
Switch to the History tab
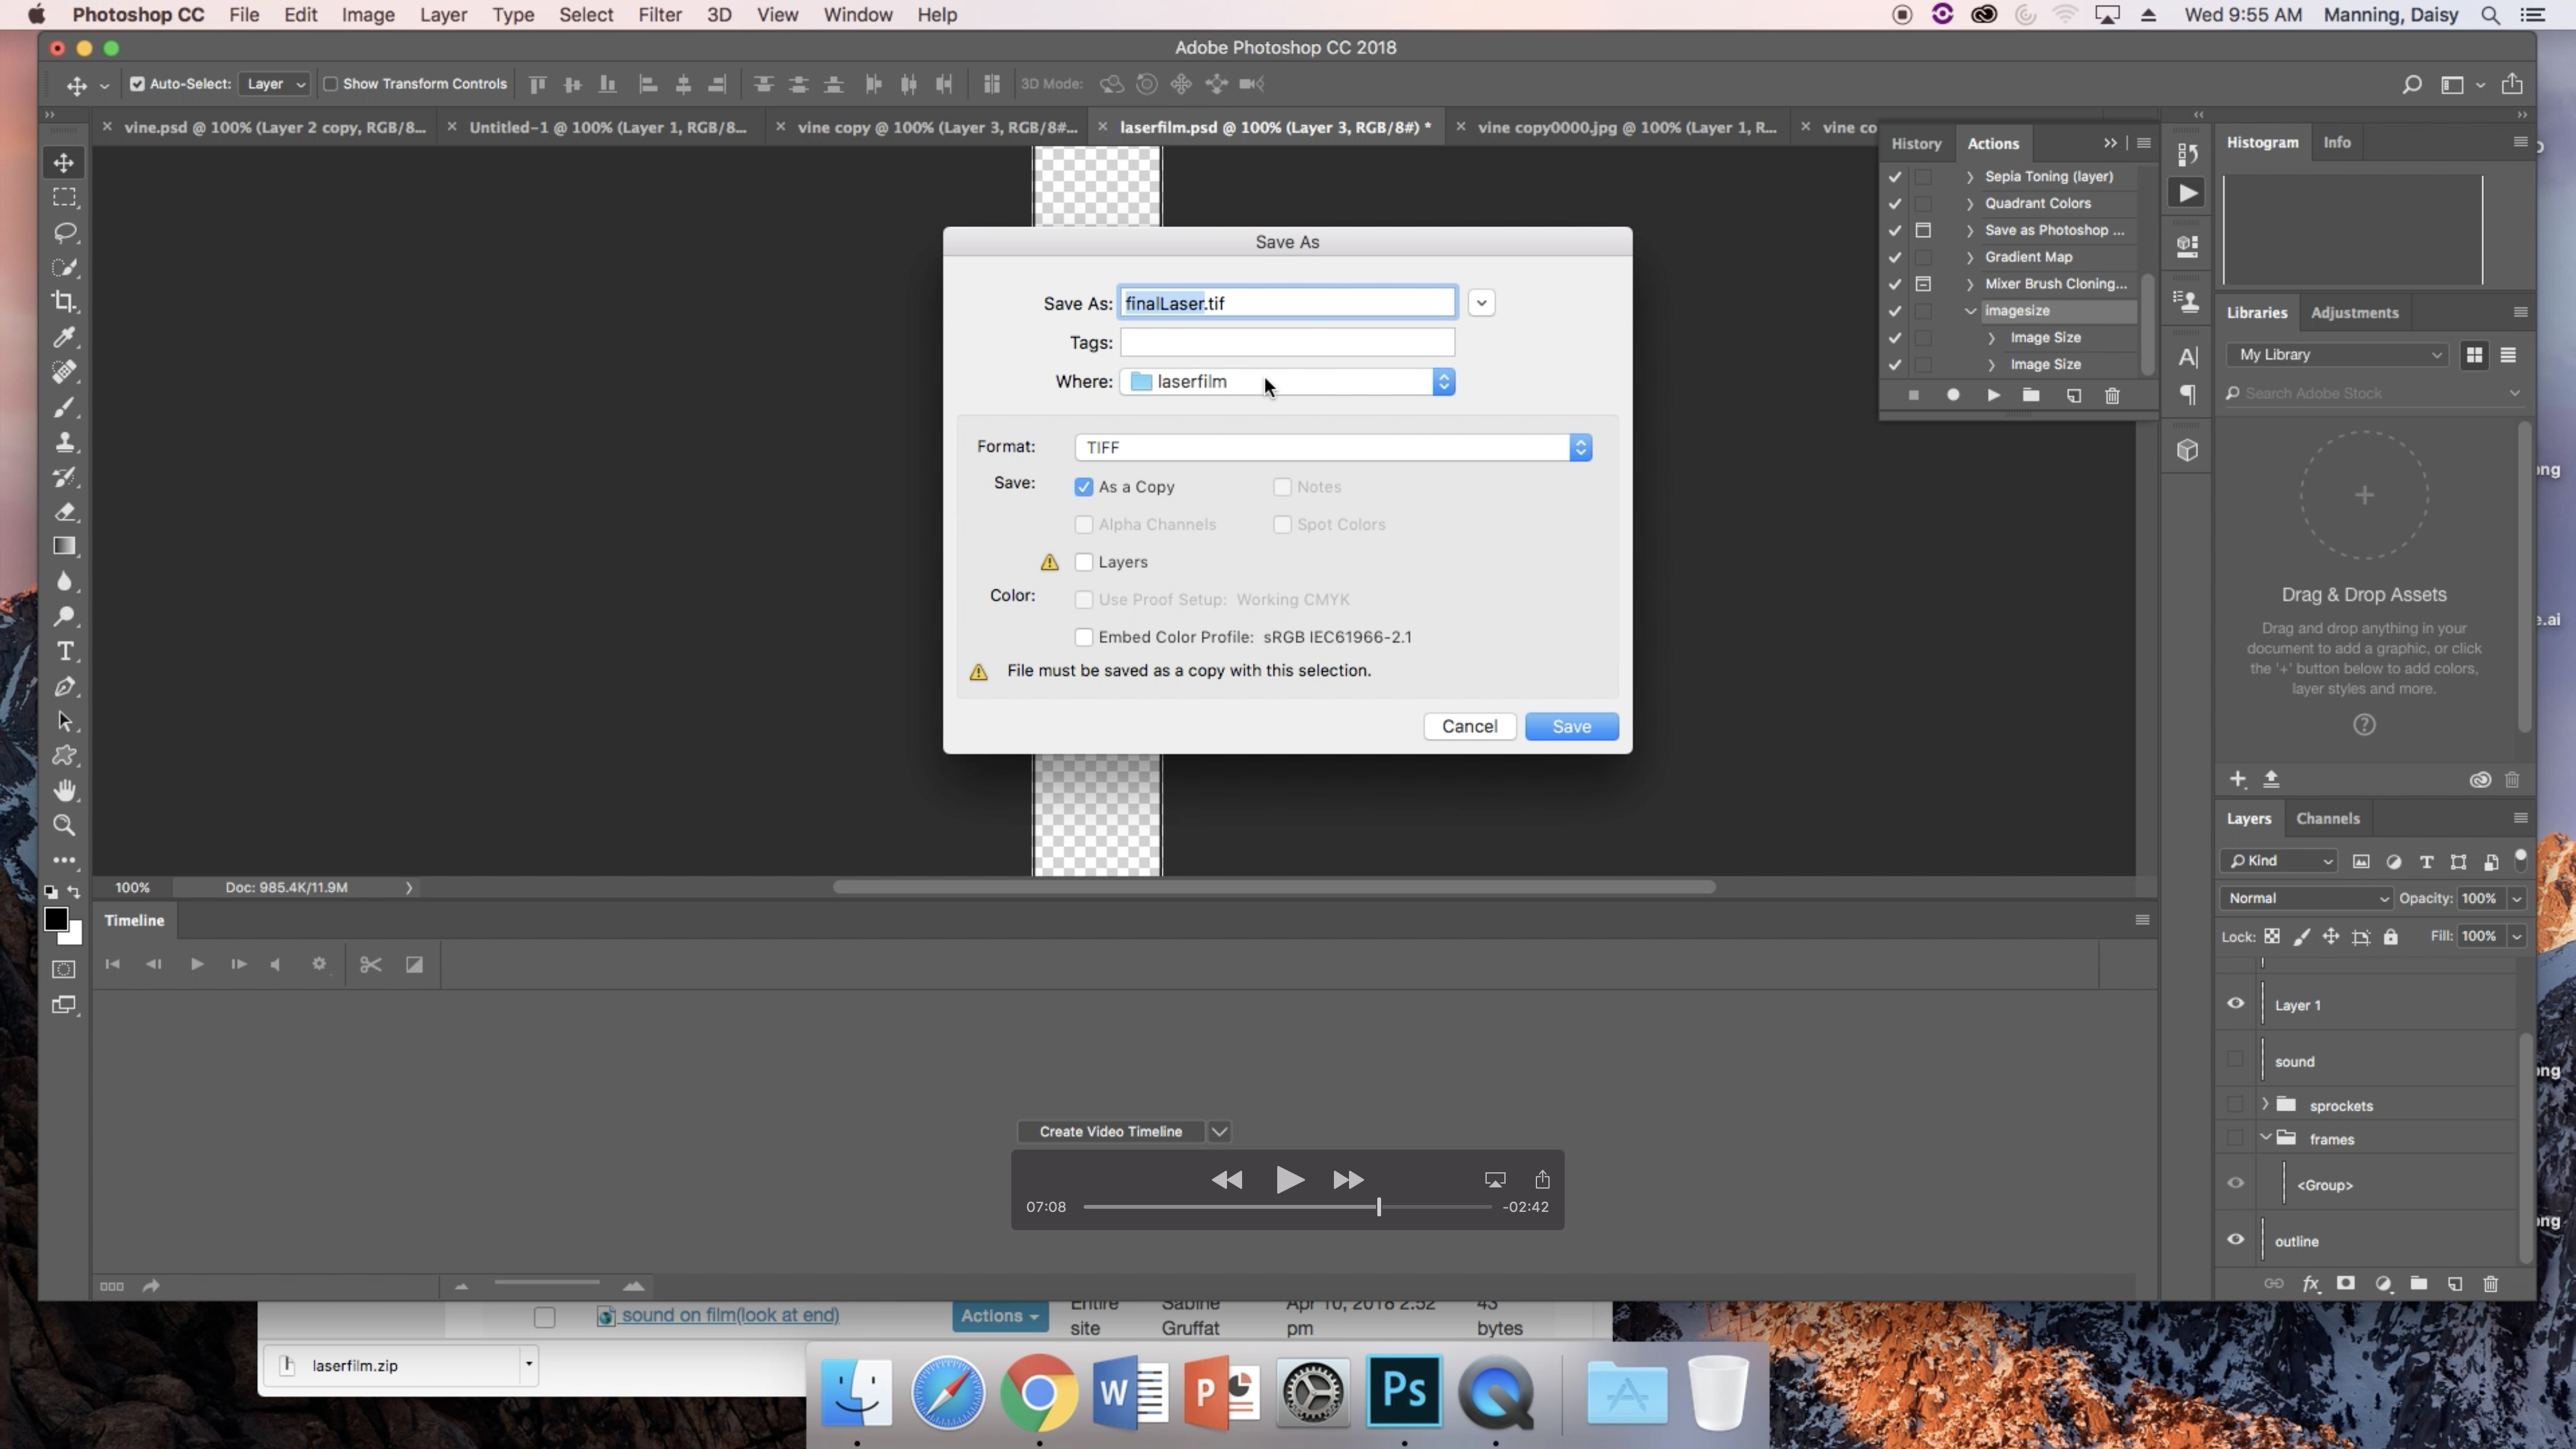tap(1915, 144)
